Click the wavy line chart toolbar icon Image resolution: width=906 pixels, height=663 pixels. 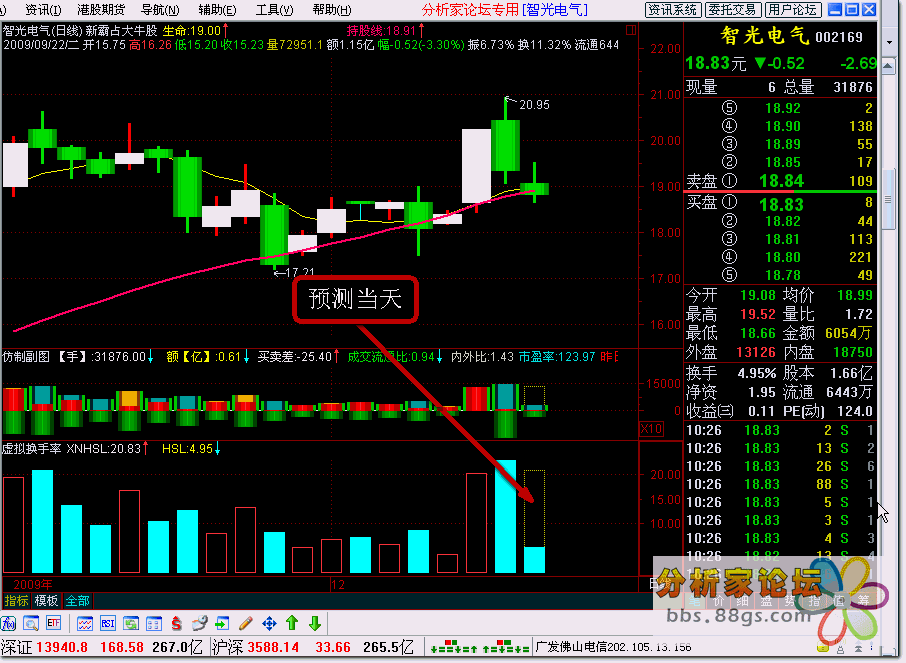85,623
